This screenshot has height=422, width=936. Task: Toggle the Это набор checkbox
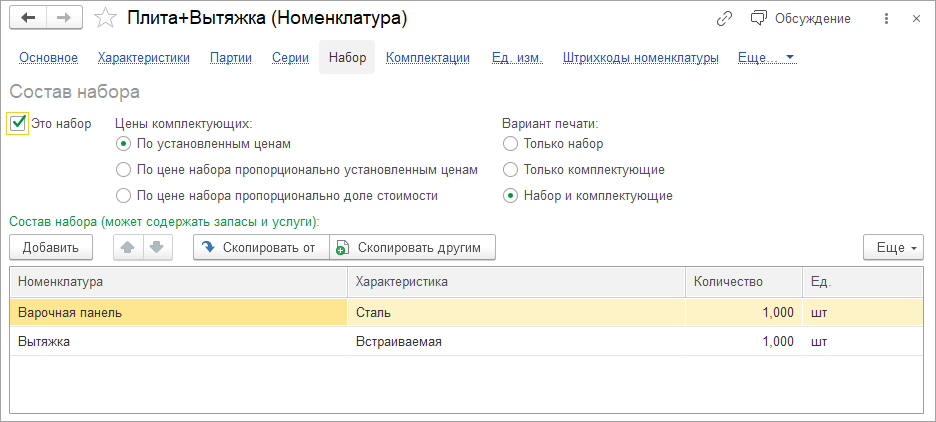[18, 123]
